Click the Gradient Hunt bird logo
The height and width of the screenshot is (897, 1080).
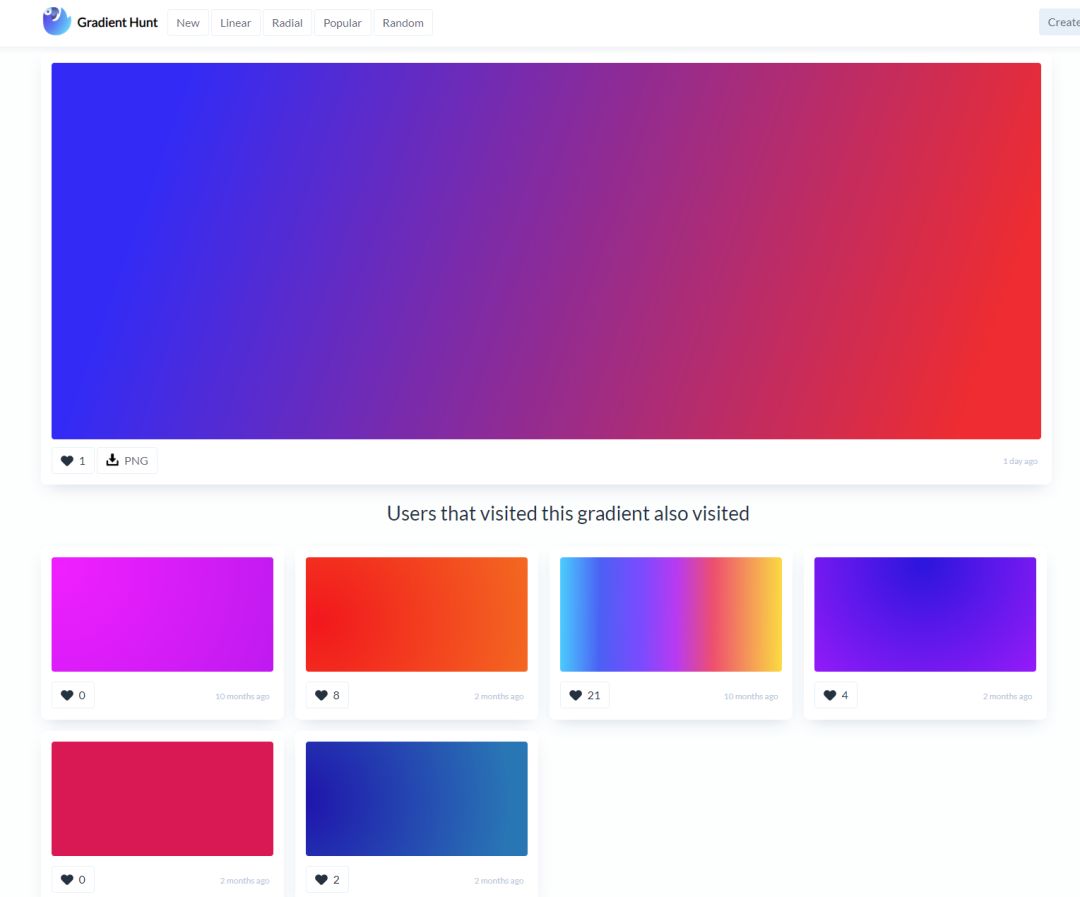[57, 21]
